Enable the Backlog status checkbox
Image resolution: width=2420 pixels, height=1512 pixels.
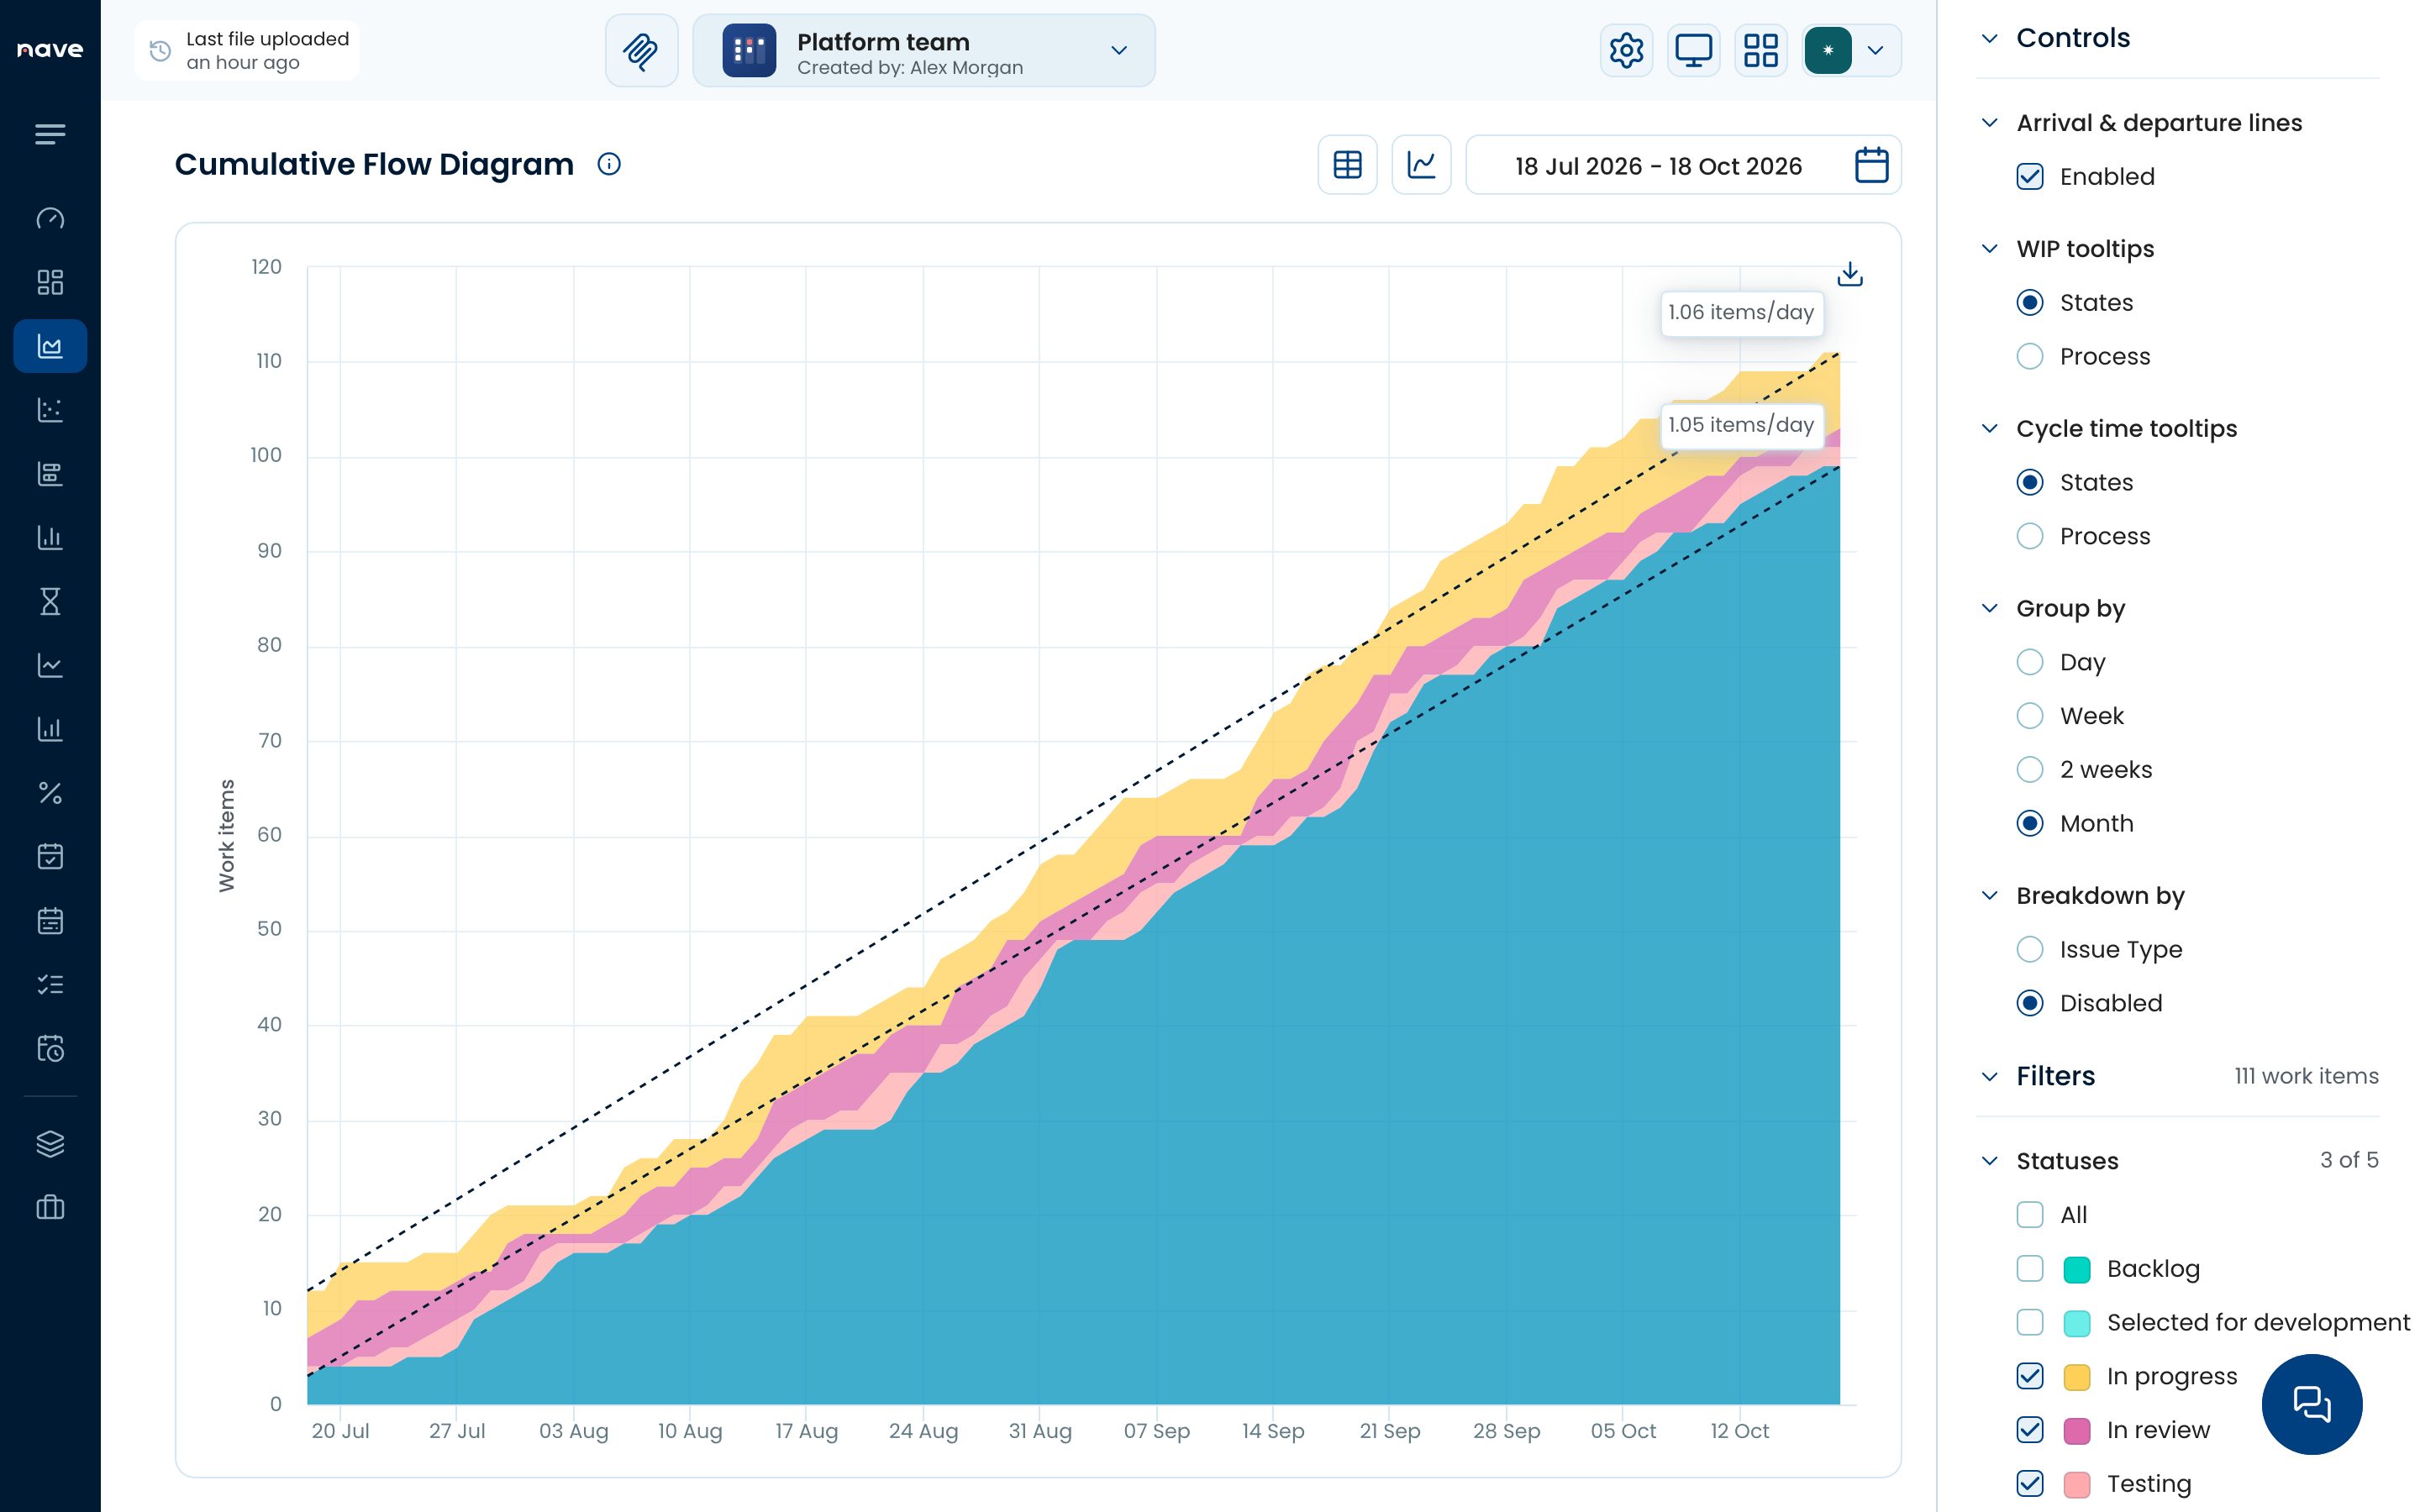pyautogui.click(x=2029, y=1269)
